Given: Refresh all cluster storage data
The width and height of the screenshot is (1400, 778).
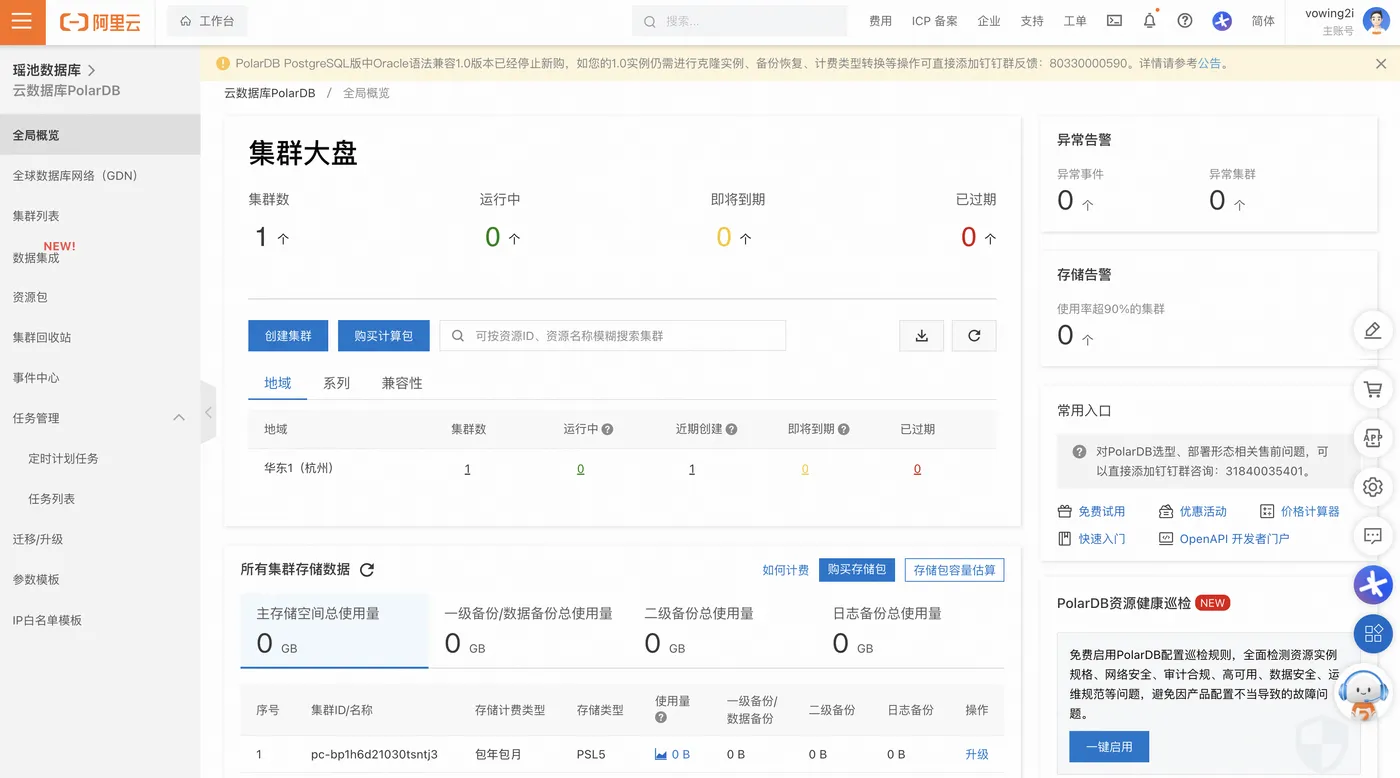Looking at the screenshot, I should [x=367, y=570].
